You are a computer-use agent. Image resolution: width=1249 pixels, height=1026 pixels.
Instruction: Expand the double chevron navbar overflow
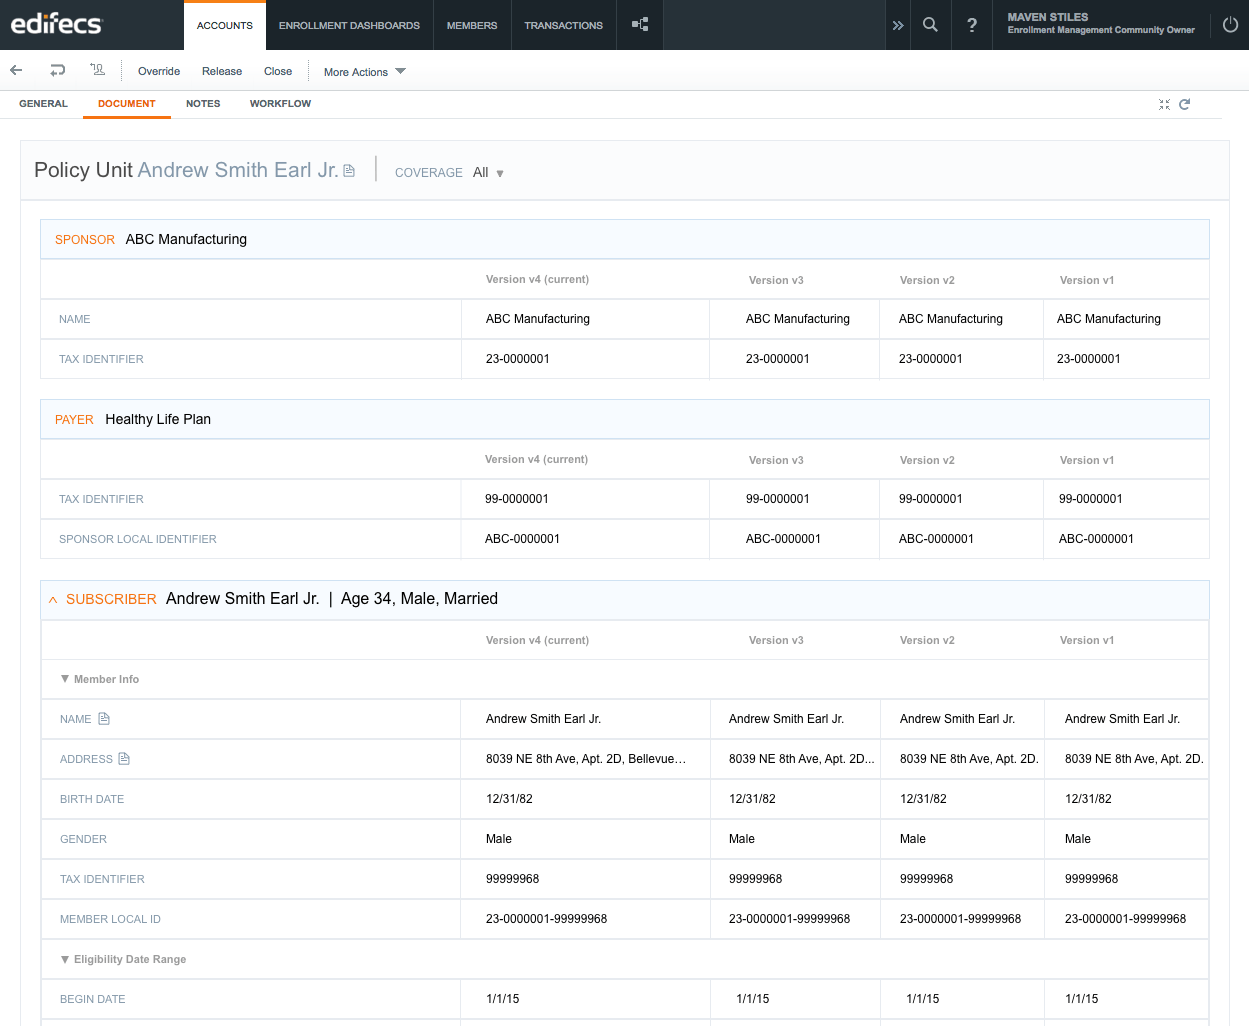898,25
